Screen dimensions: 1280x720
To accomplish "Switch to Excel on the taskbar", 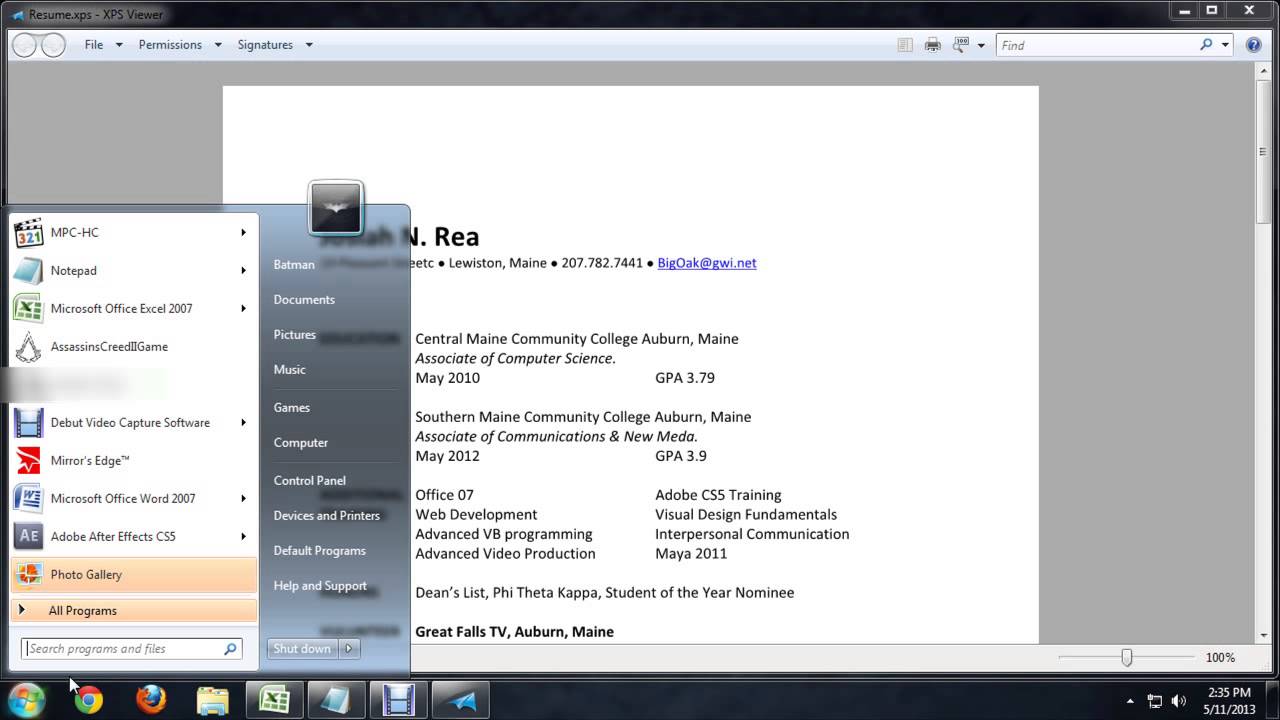I will coord(275,700).
